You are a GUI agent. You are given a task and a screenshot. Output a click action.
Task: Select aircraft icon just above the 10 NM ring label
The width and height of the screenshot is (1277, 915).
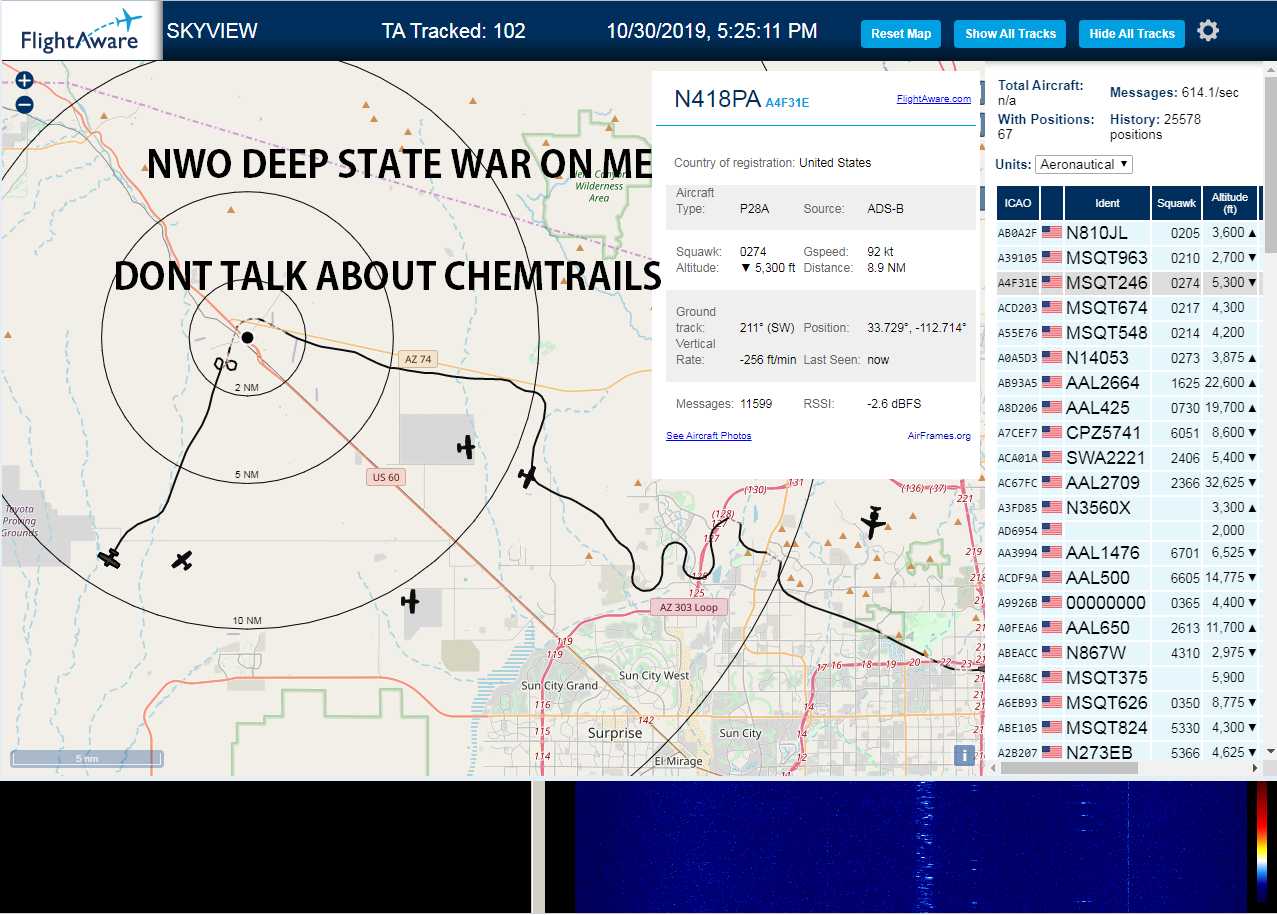coord(181,561)
